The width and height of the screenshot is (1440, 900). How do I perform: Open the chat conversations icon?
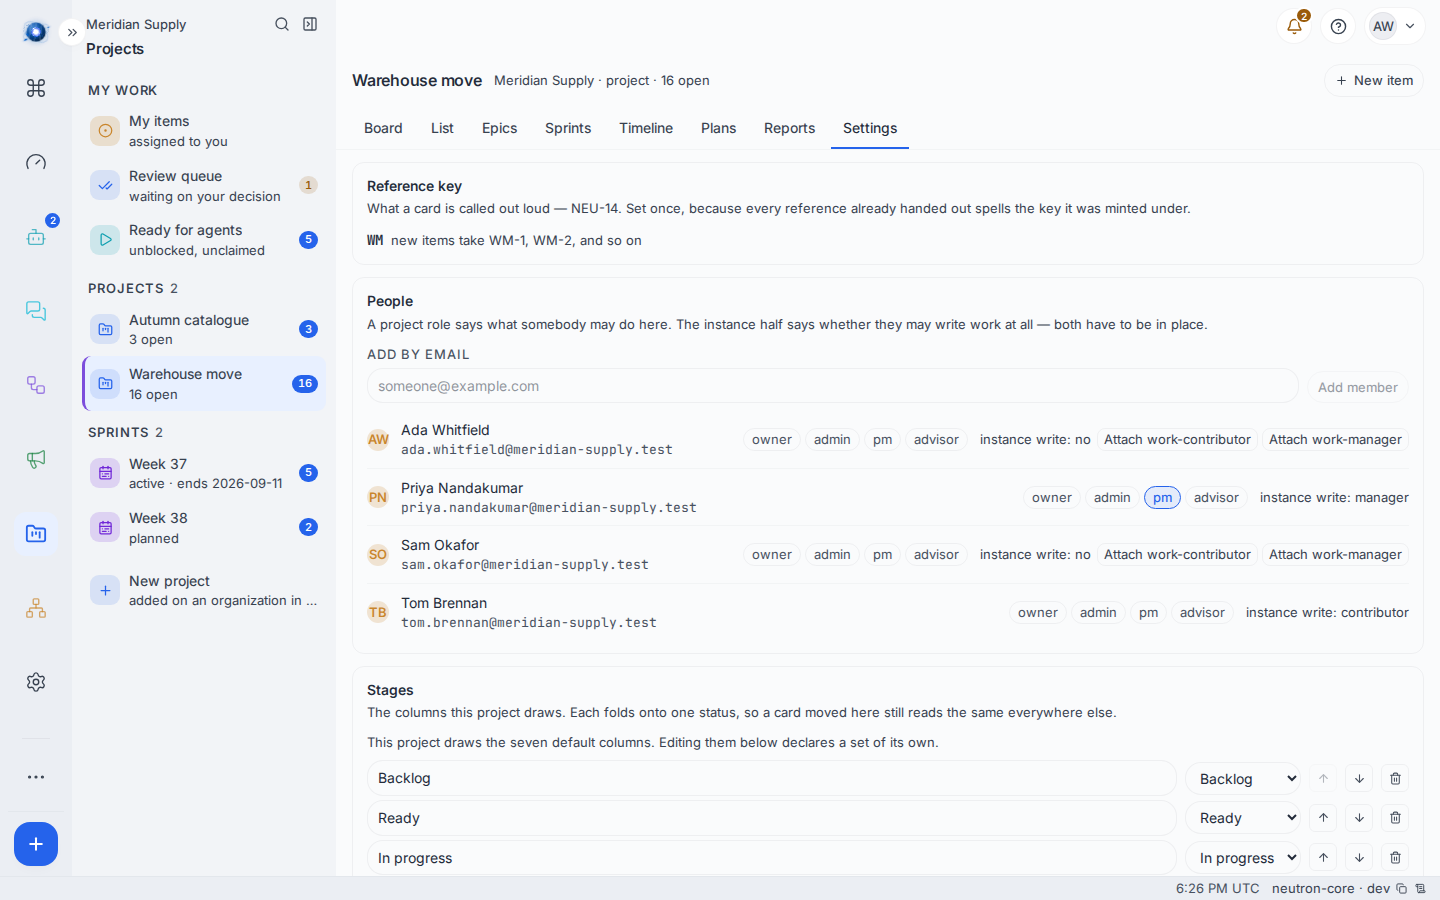pyautogui.click(x=36, y=311)
